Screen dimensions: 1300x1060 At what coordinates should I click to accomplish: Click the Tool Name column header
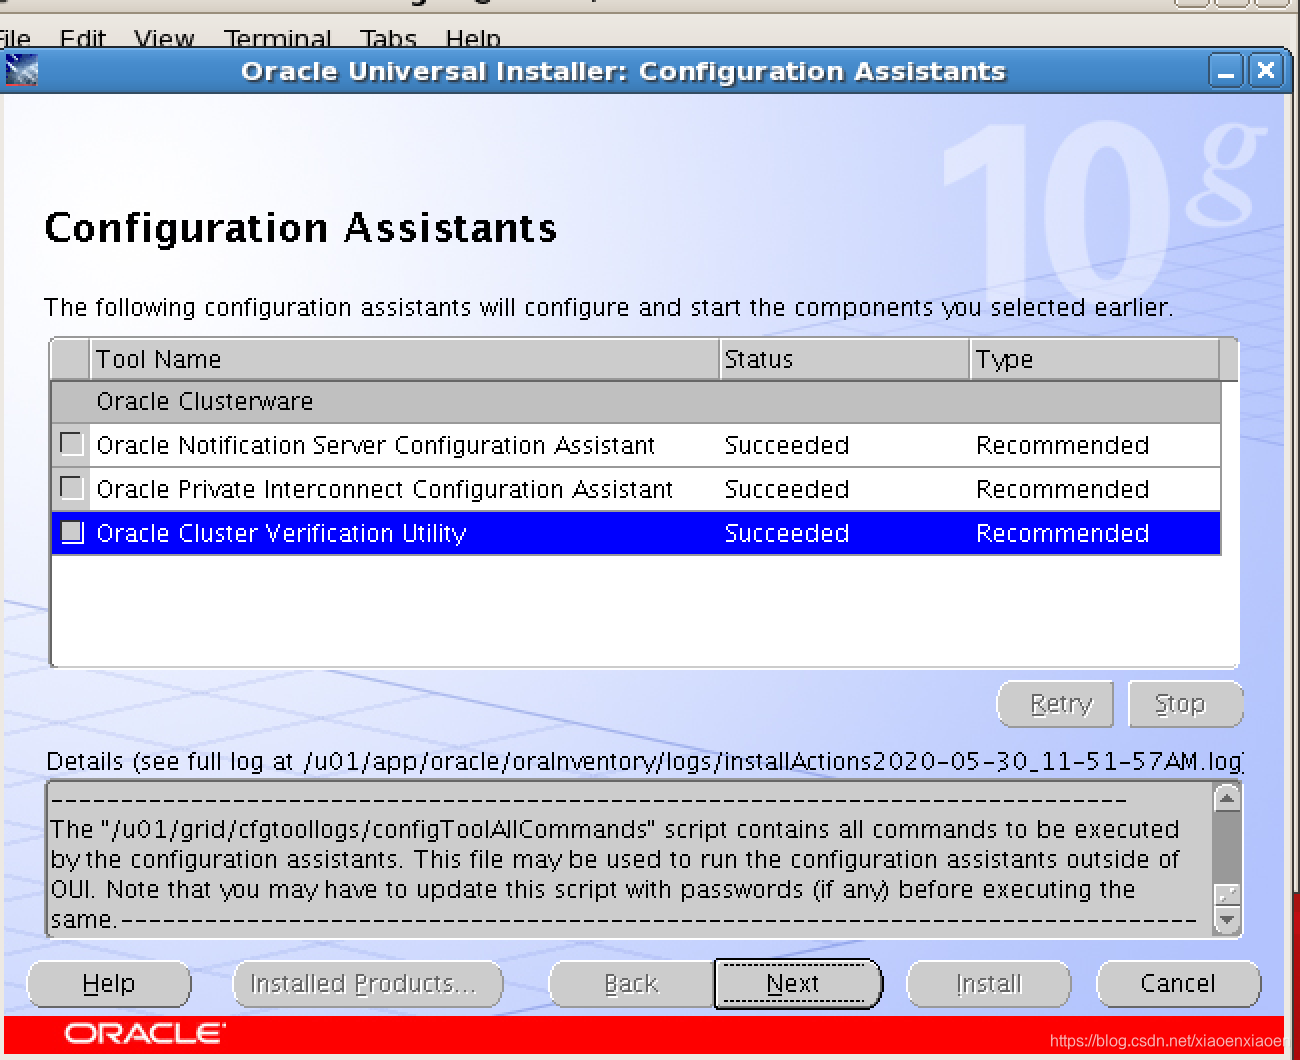[x=404, y=359]
